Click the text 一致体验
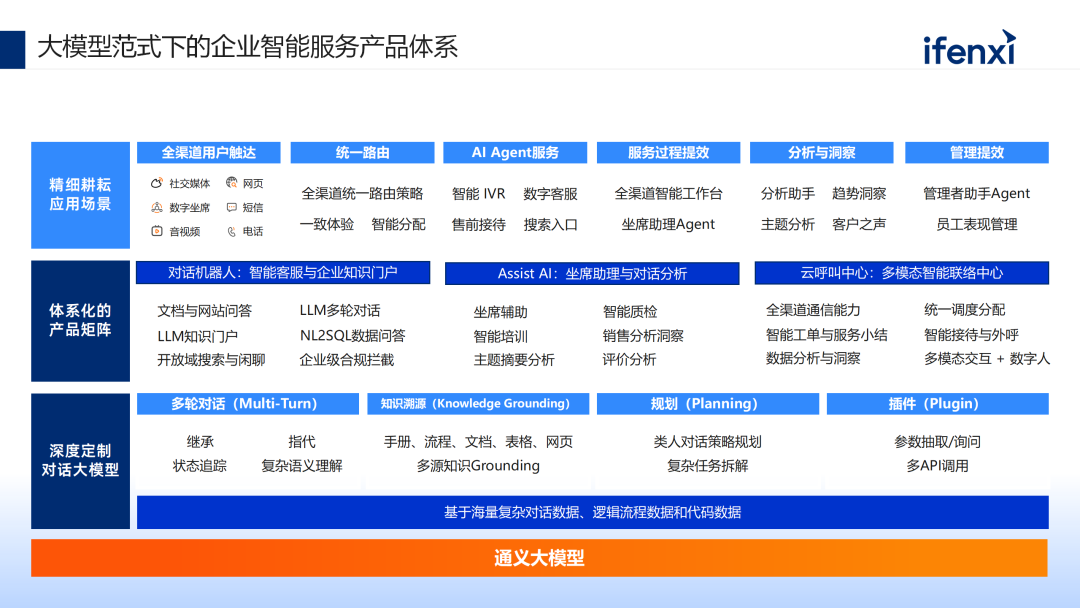The height and width of the screenshot is (608, 1080). point(327,224)
